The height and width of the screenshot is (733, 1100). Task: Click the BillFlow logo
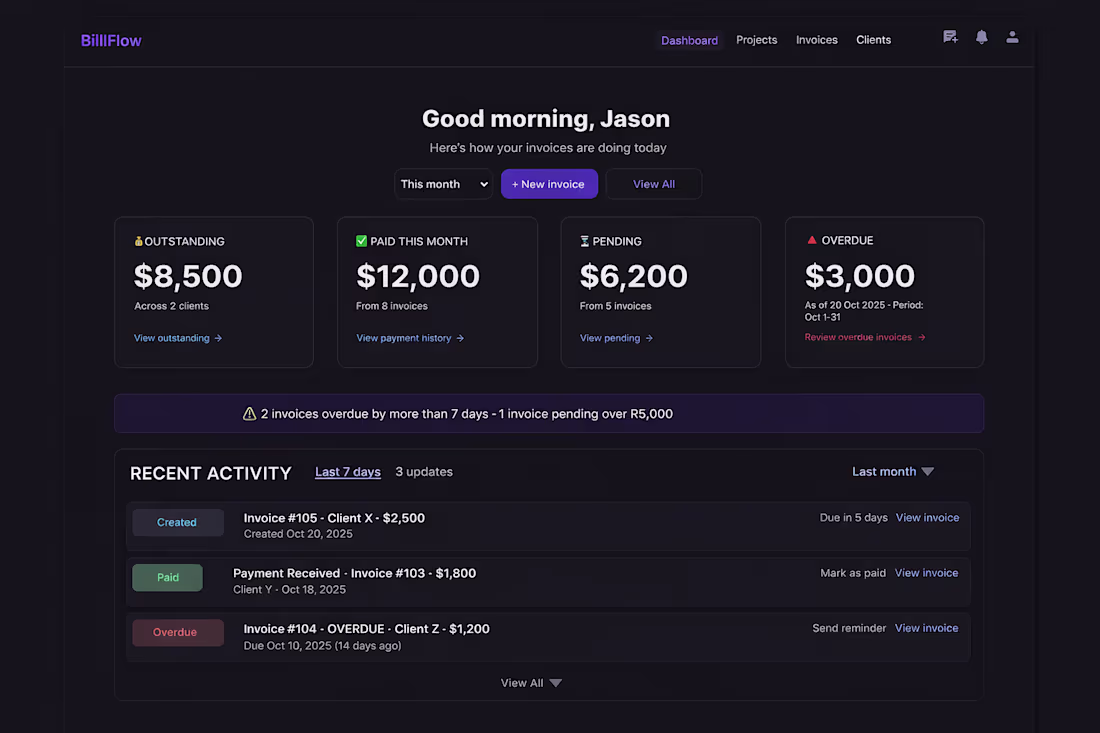110,39
